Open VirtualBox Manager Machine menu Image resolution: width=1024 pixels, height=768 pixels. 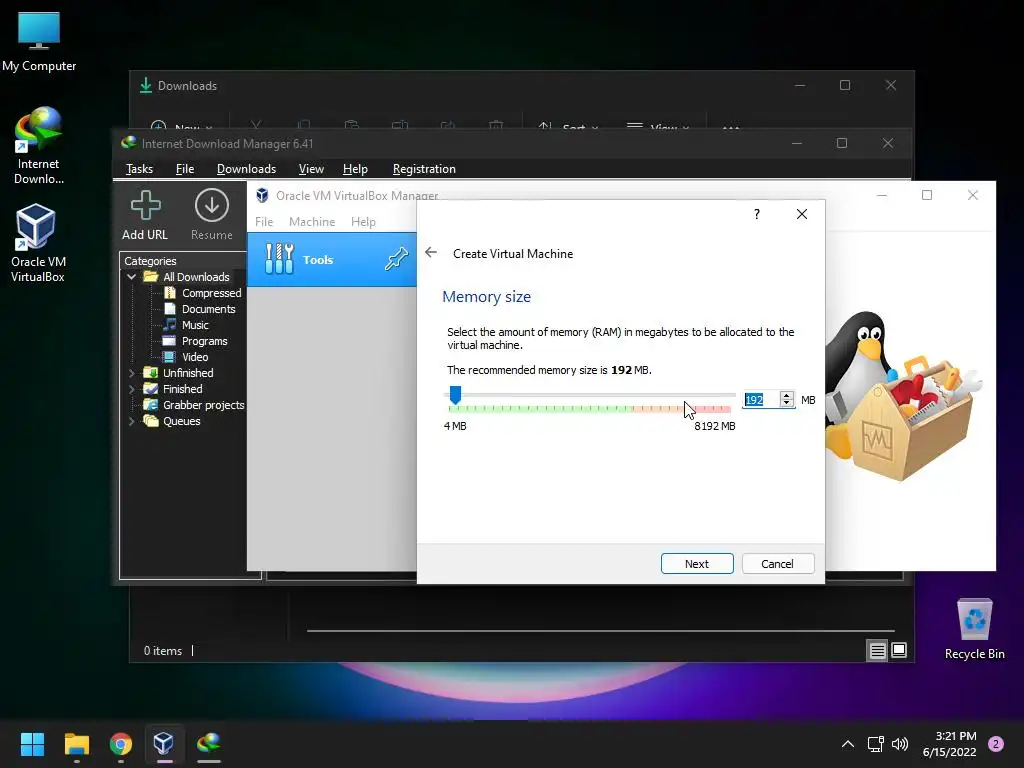312,221
